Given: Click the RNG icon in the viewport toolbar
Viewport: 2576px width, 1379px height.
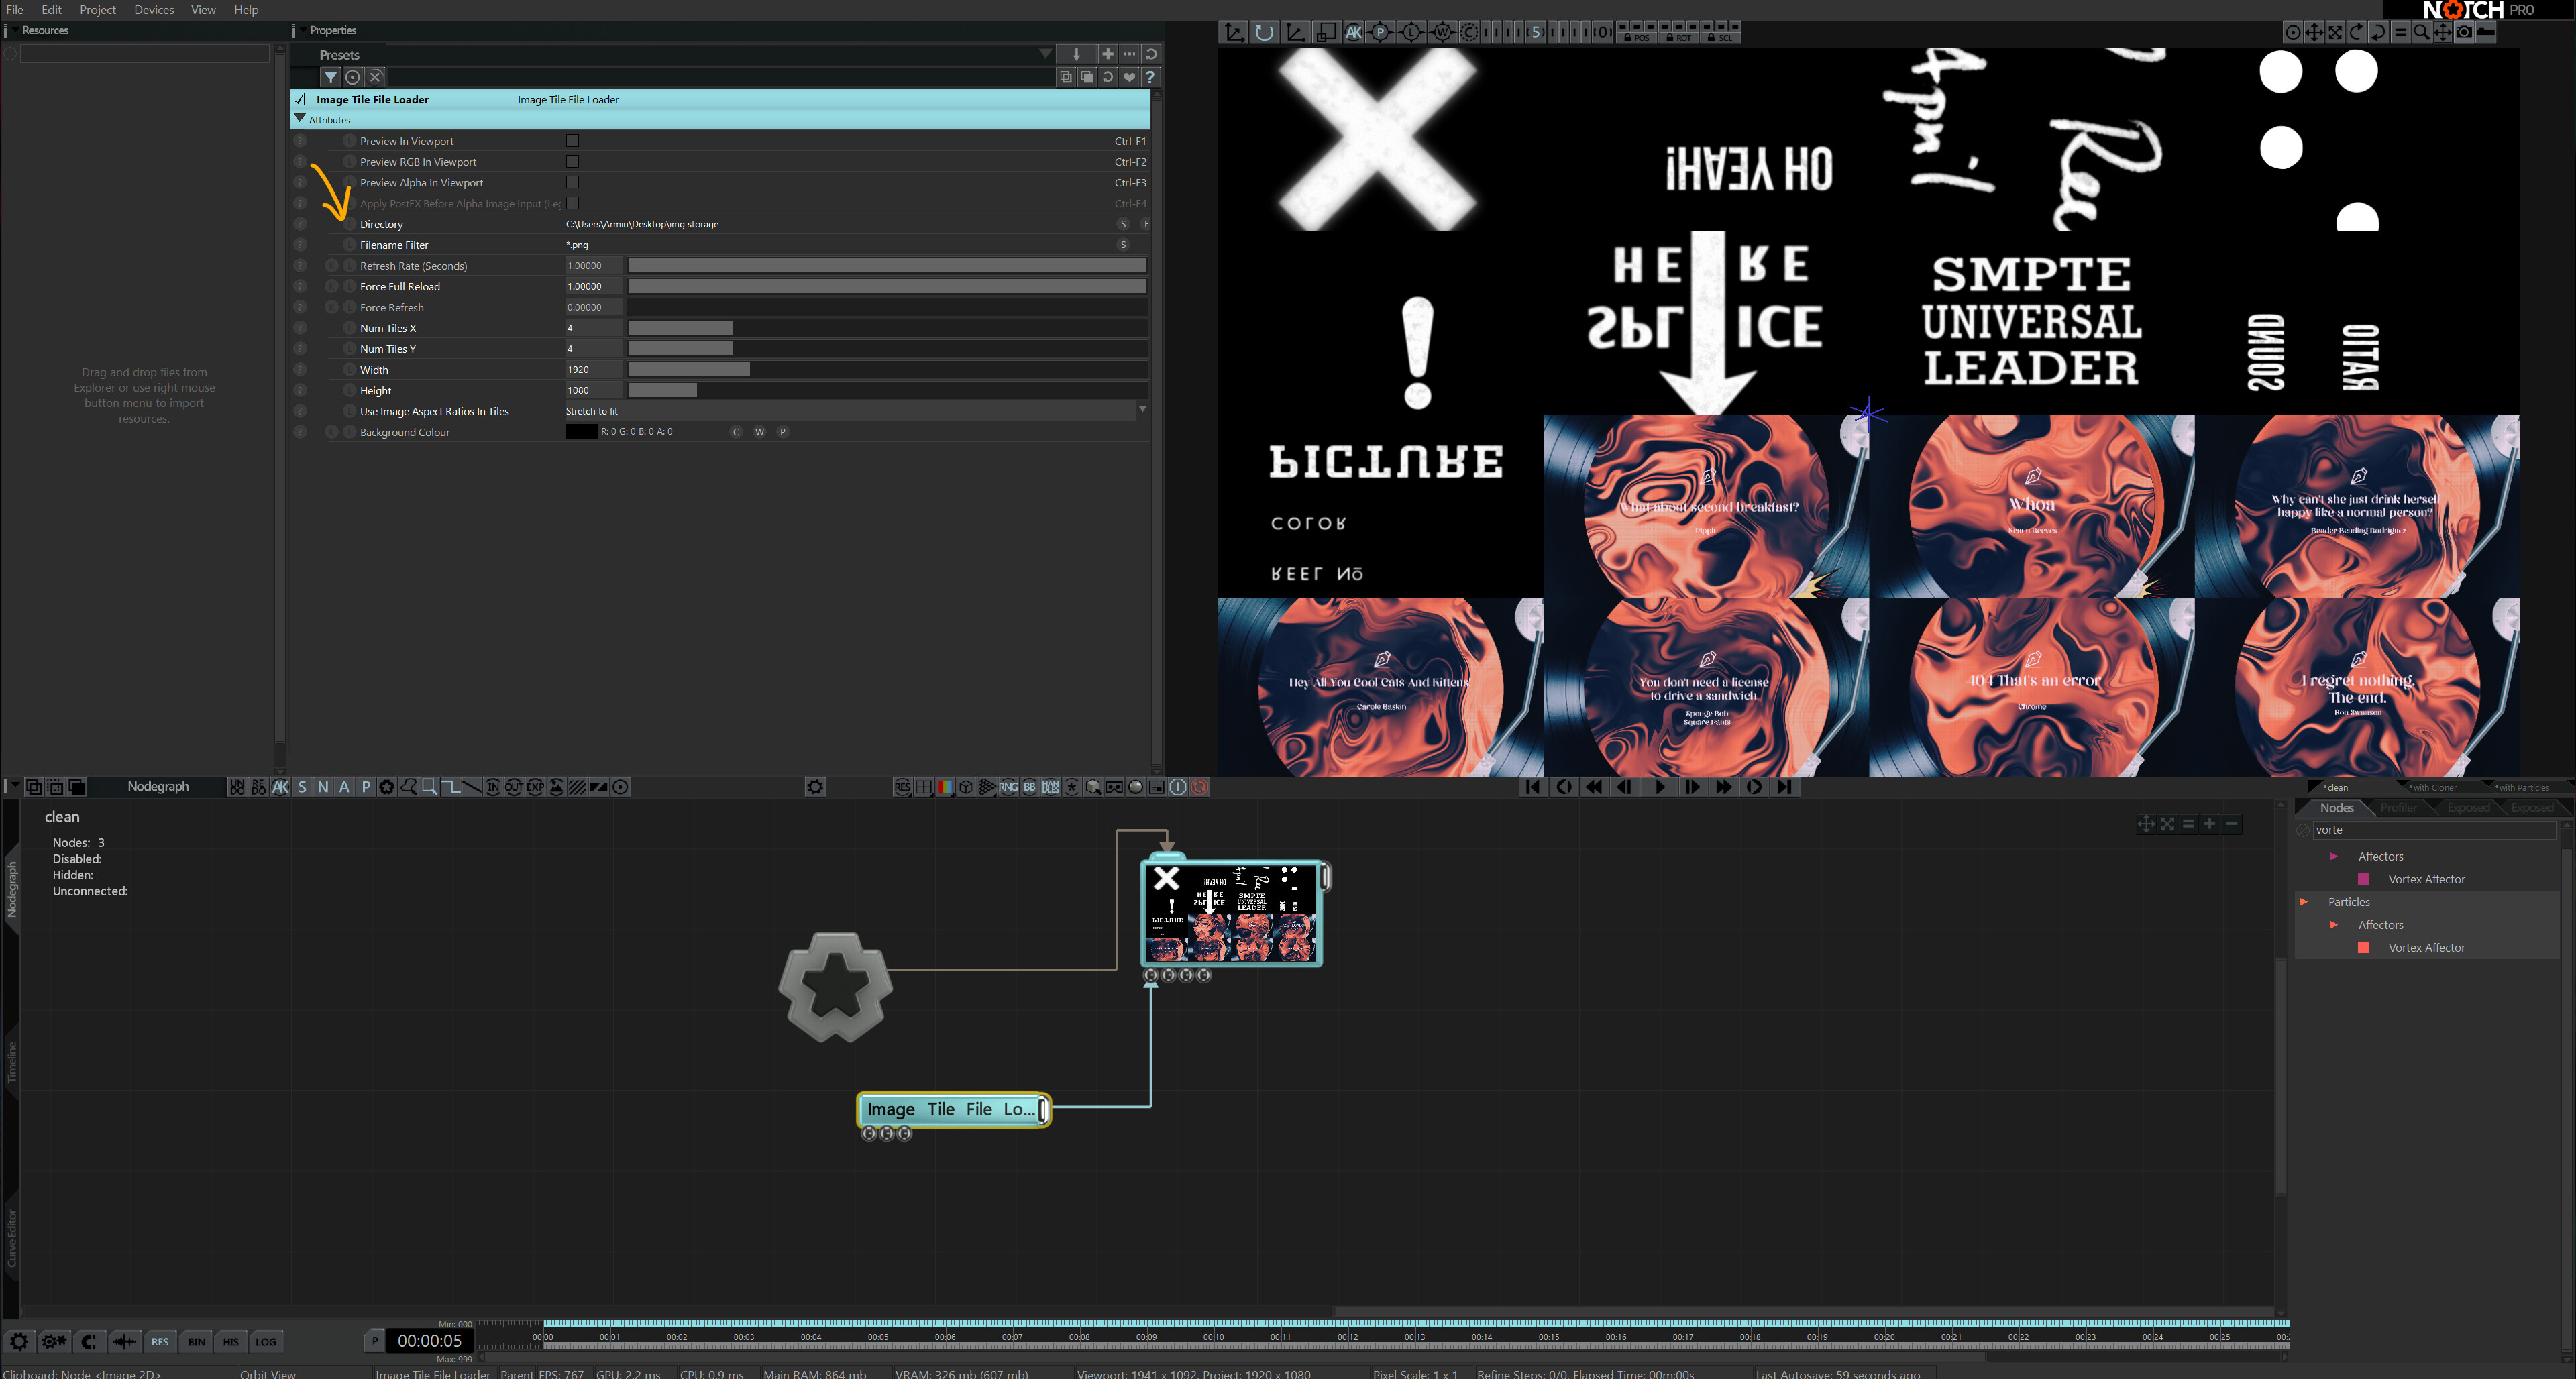Looking at the screenshot, I should coord(1008,787).
